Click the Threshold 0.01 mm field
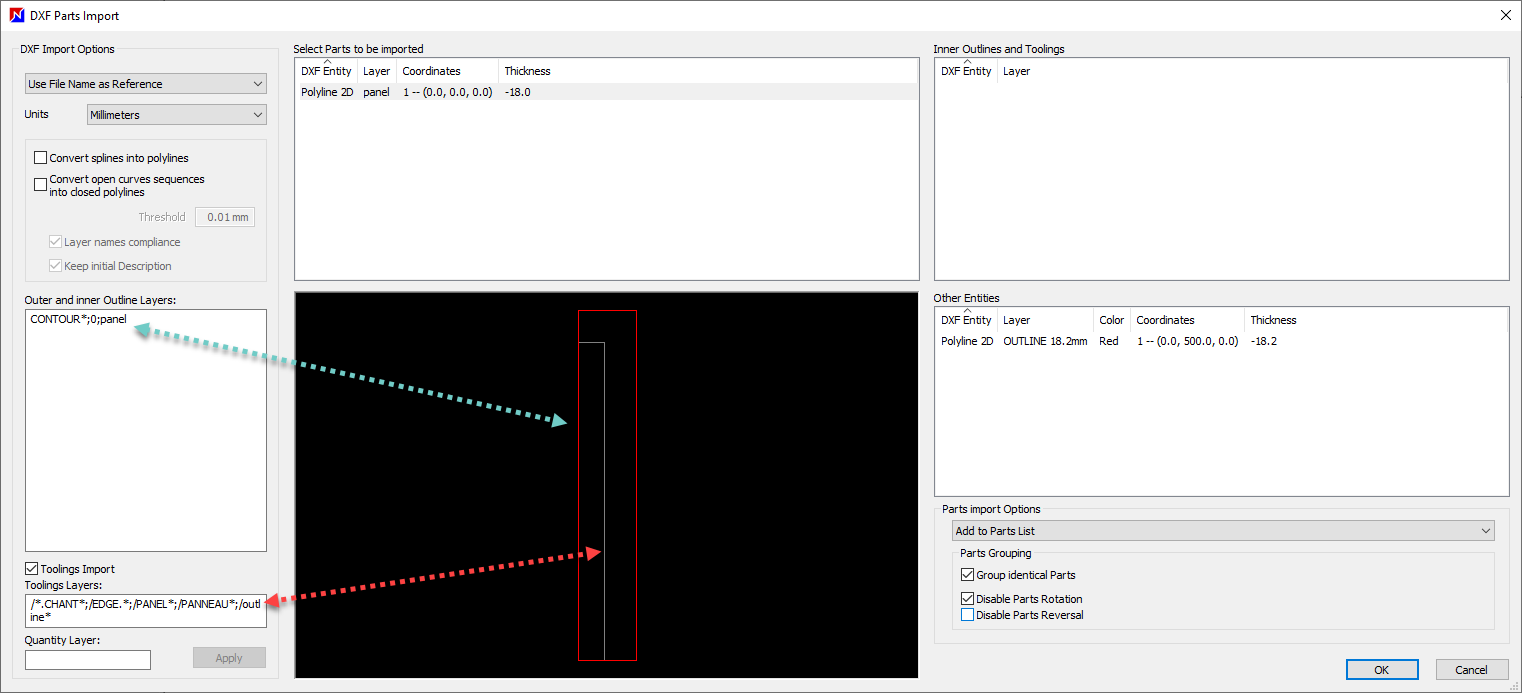This screenshot has height=693, width=1522. (x=225, y=217)
